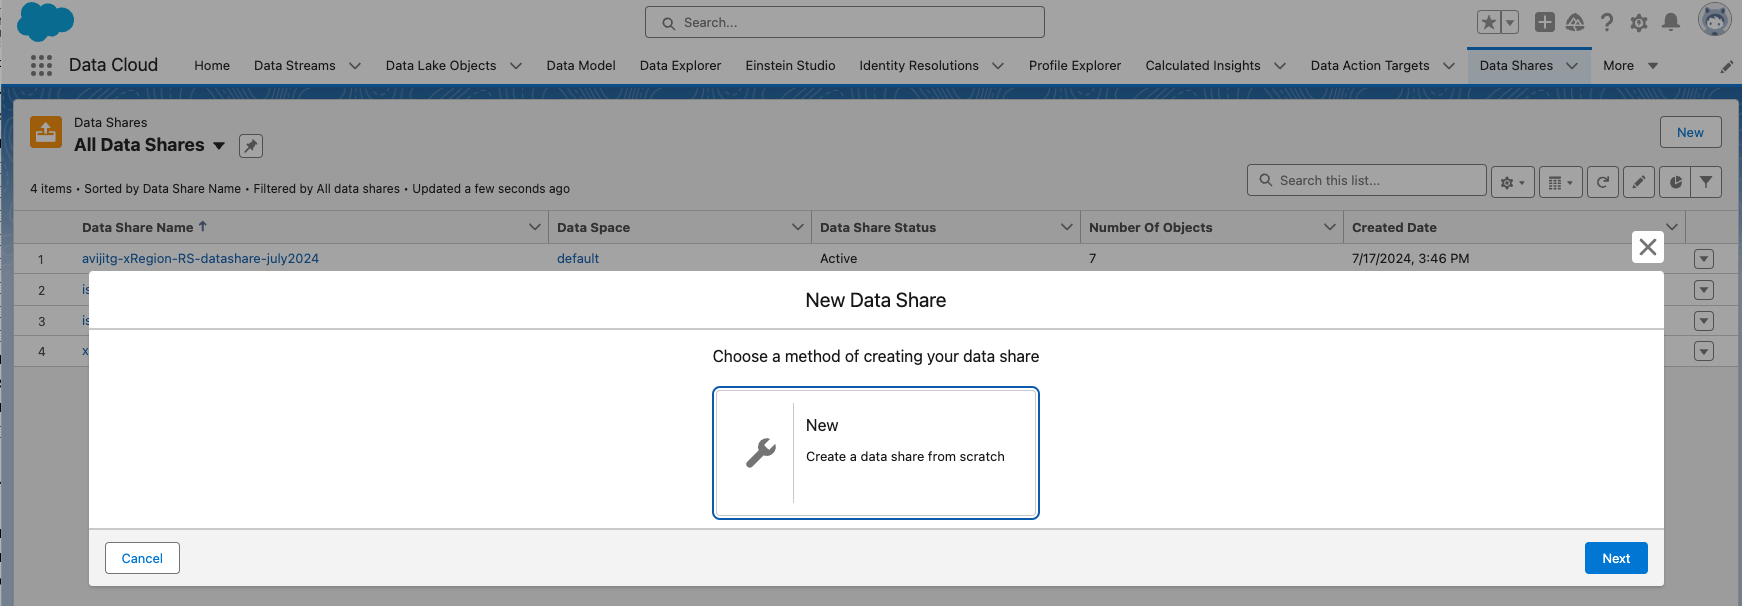Image resolution: width=1742 pixels, height=606 pixels.
Task: Click the Data Shares object icon
Action: click(x=46, y=132)
